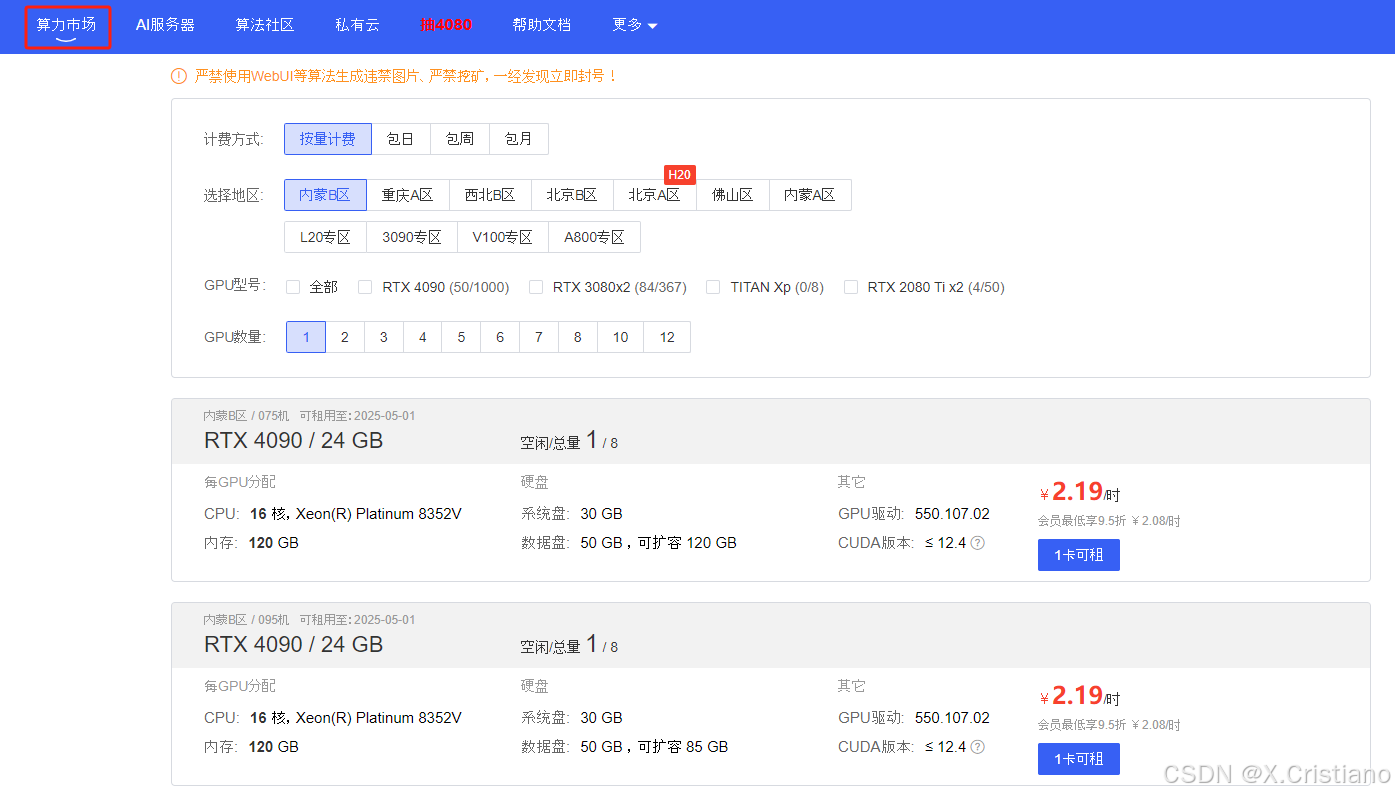Click the 内蒙B区 / 075机 header text
The width and height of the screenshot is (1395, 797).
[246, 416]
